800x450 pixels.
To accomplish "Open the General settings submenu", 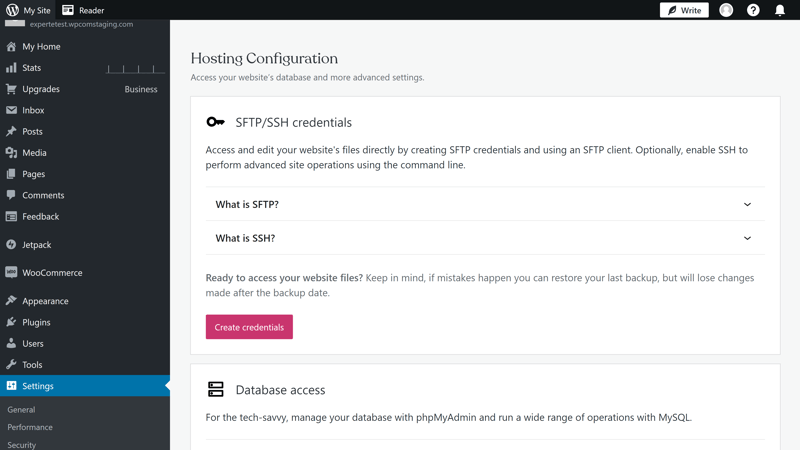I will click(x=21, y=410).
